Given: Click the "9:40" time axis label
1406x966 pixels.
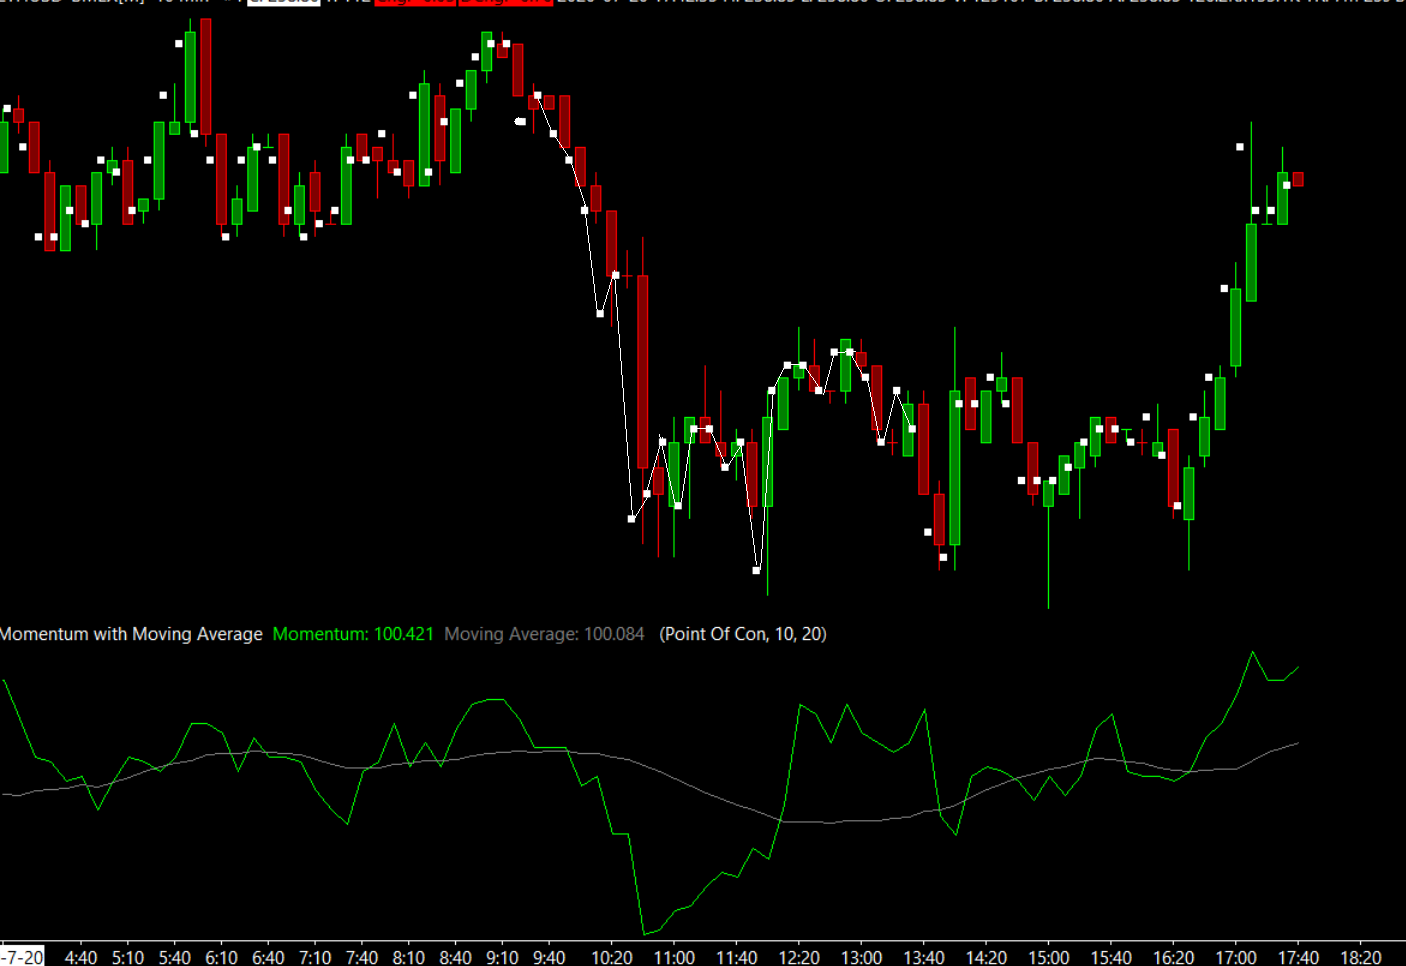Looking at the screenshot, I should coord(549,957).
